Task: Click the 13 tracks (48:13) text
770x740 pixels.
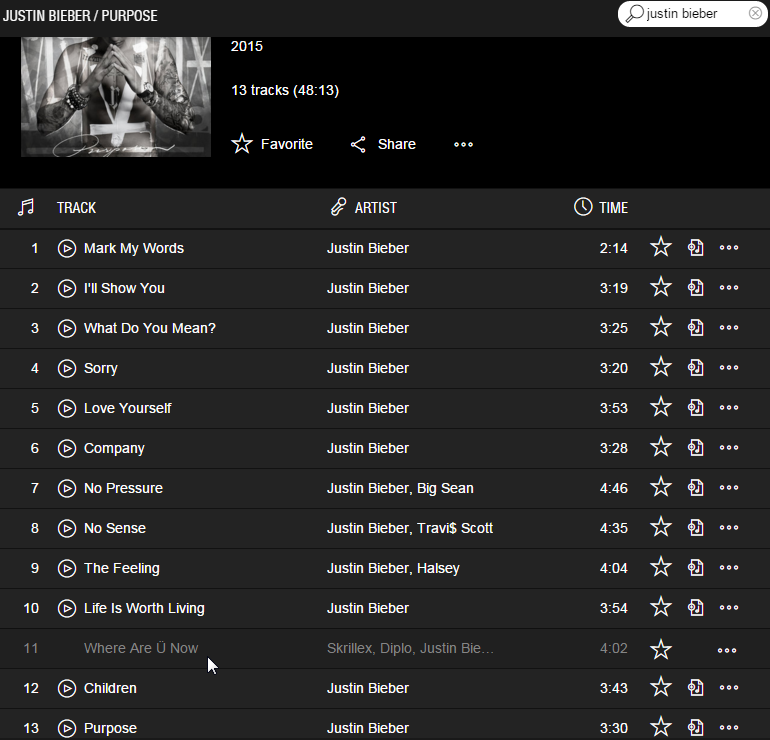Action: click(285, 90)
